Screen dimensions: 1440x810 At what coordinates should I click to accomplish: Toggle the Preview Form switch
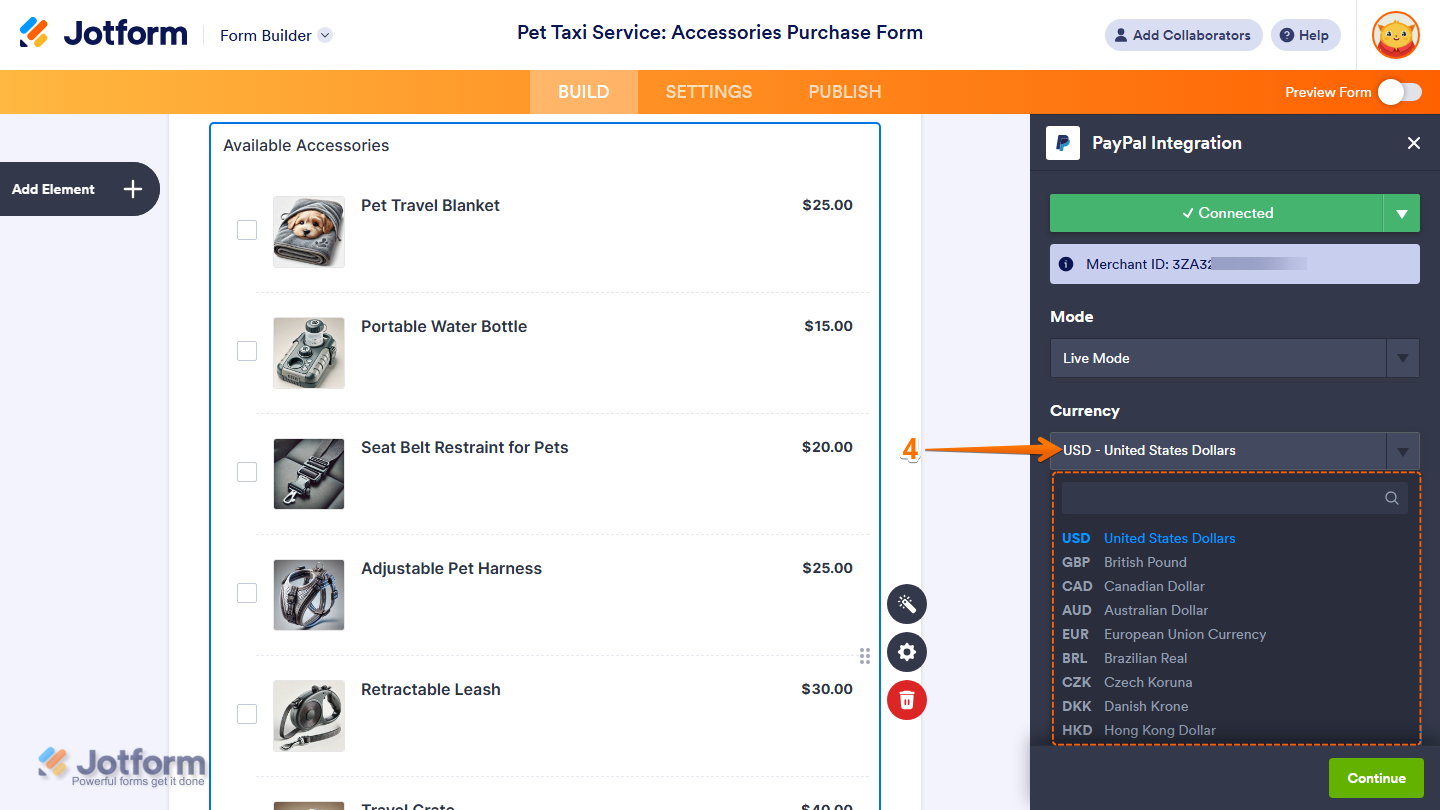(1399, 92)
